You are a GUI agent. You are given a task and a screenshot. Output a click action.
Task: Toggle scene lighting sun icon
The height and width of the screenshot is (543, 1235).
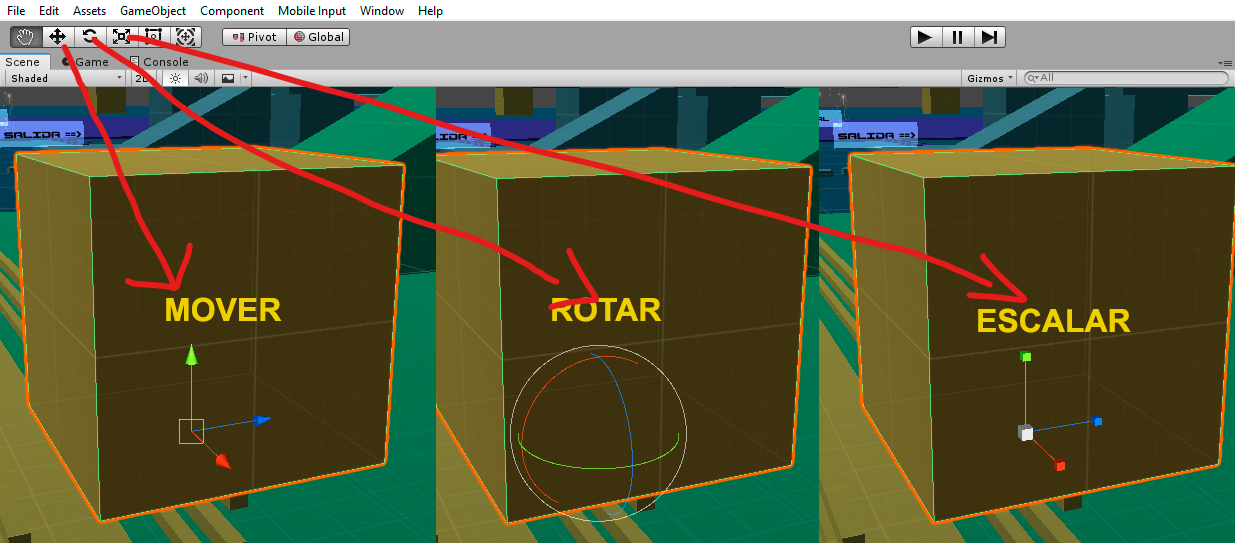pos(175,78)
